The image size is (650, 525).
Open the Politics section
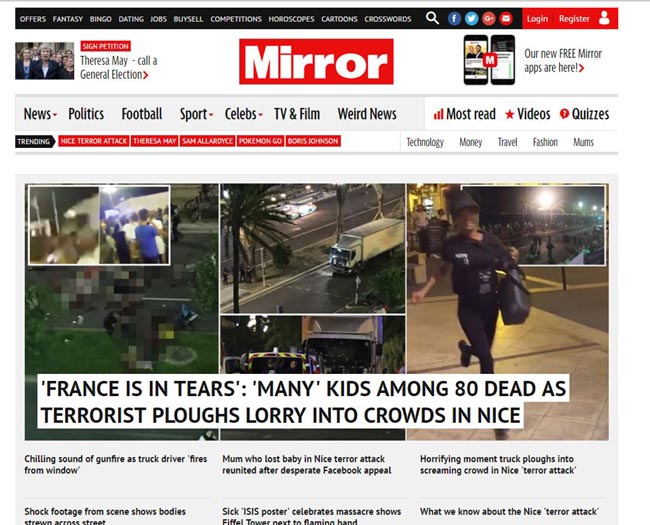coord(86,114)
